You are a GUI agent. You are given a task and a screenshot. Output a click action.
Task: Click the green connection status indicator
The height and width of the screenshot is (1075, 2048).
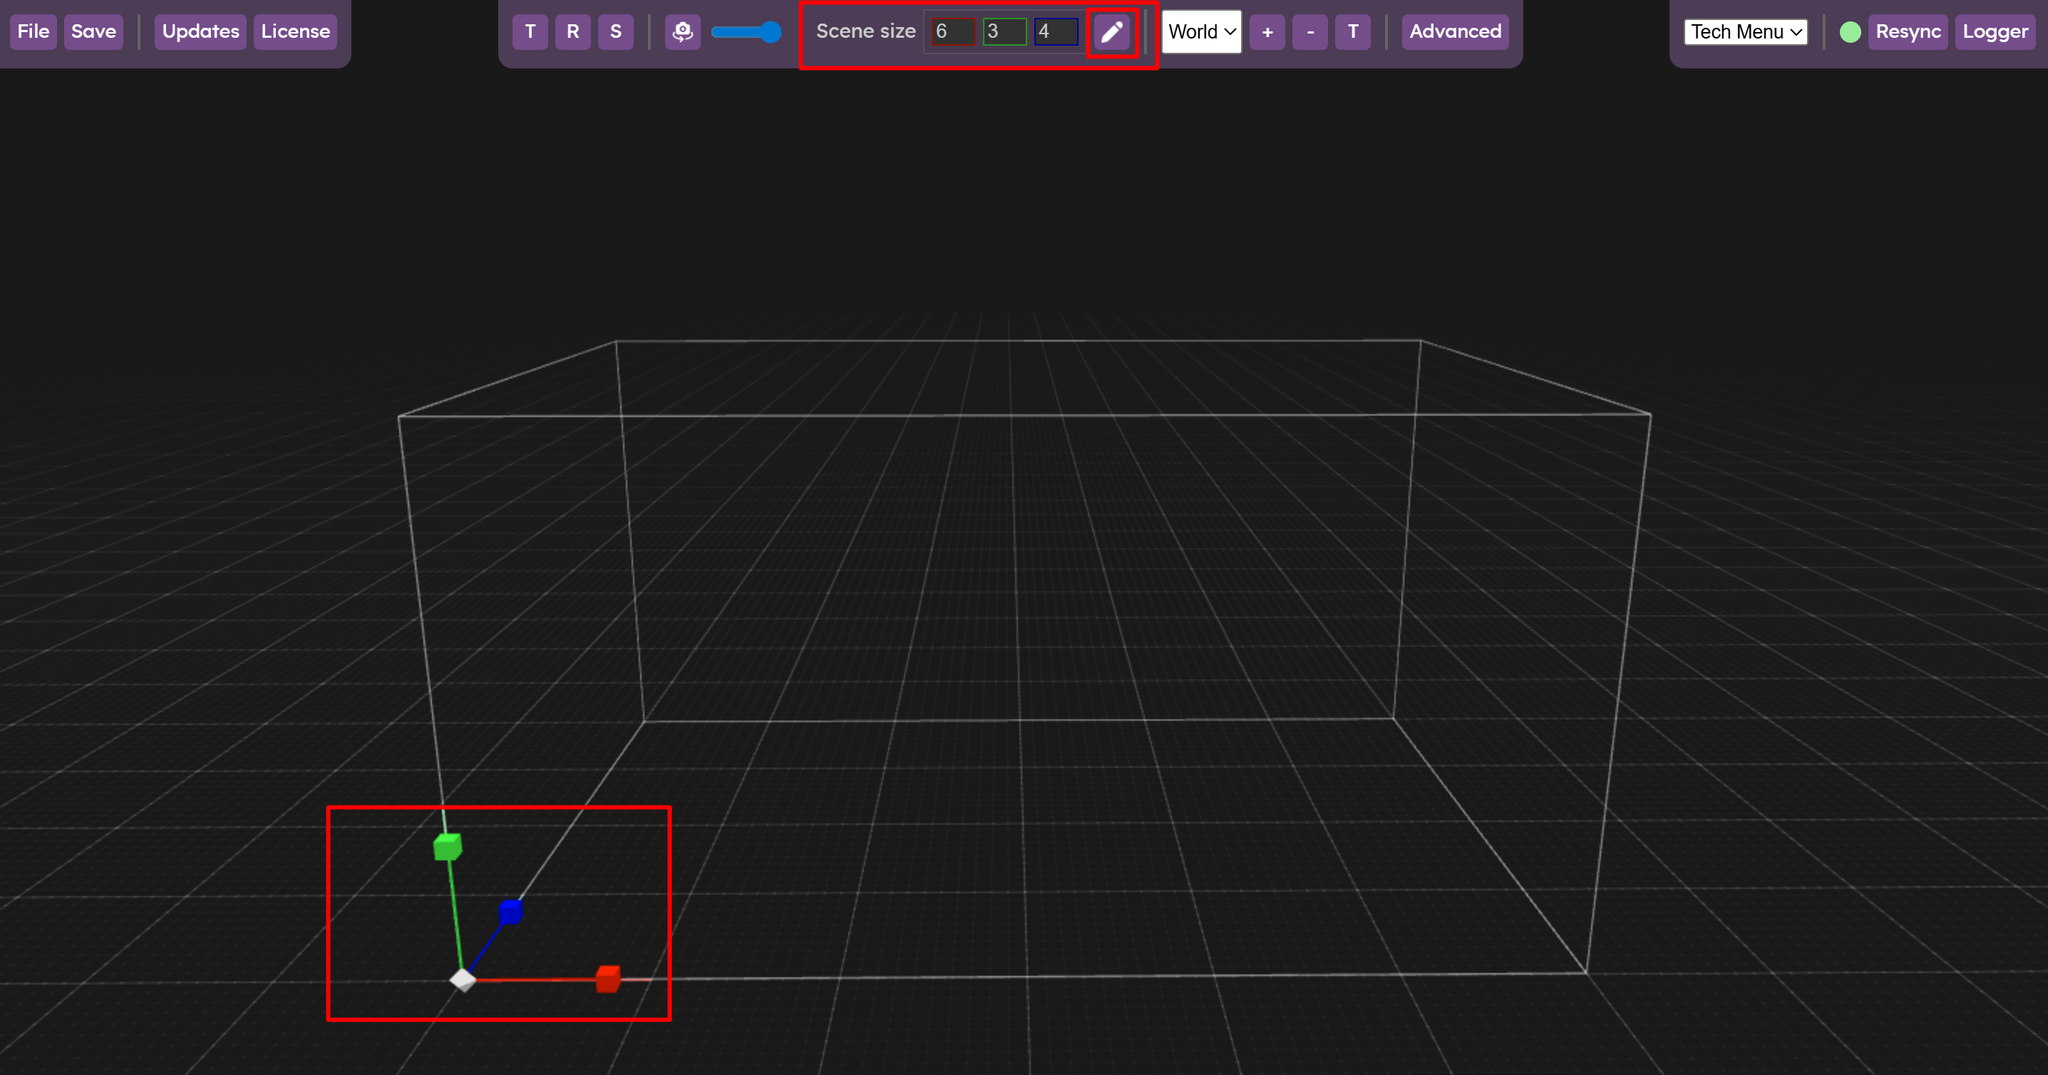point(1850,32)
